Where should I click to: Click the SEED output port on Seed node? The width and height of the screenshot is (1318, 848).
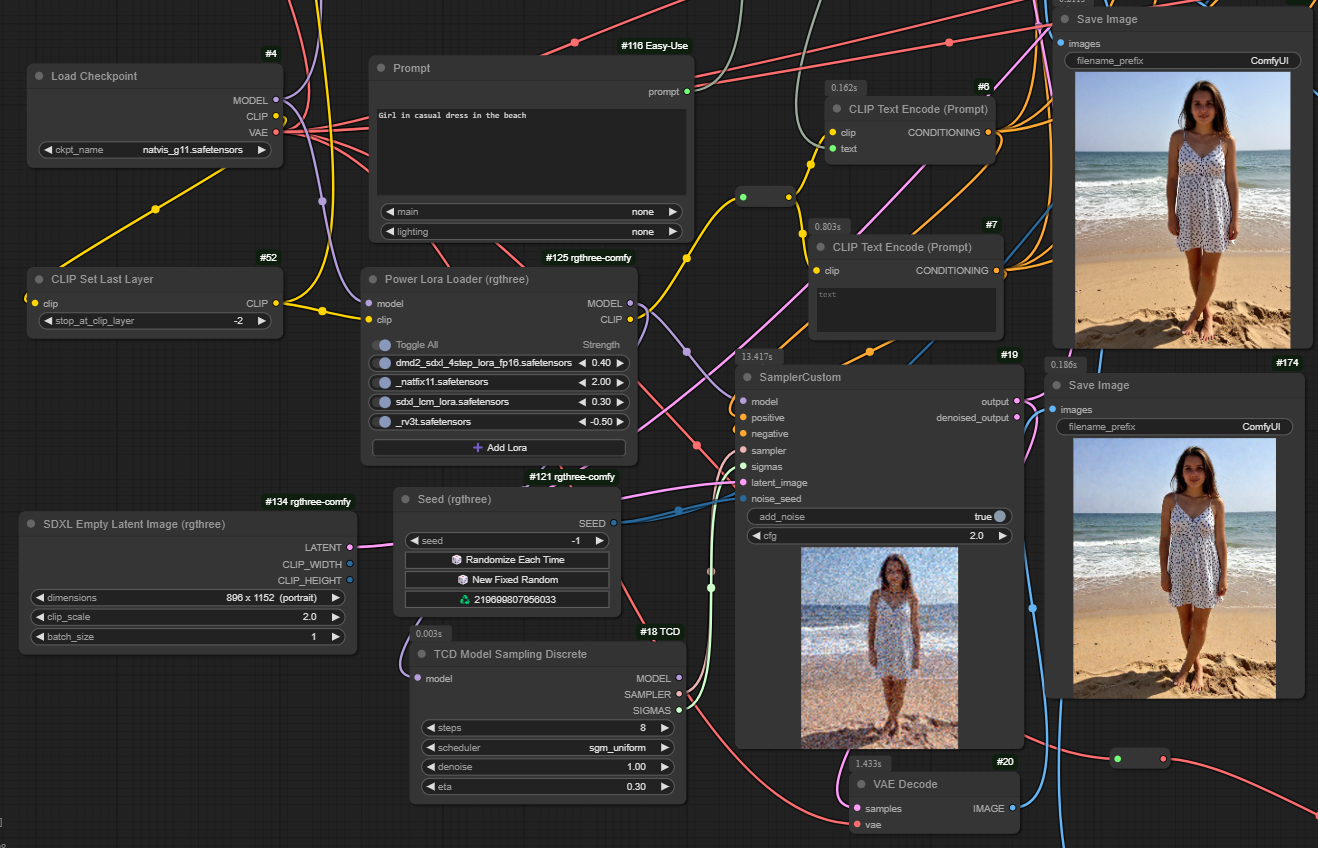(613, 523)
